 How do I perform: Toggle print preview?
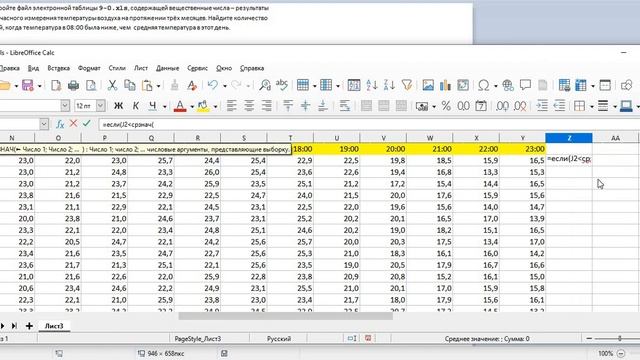[x=91, y=85]
